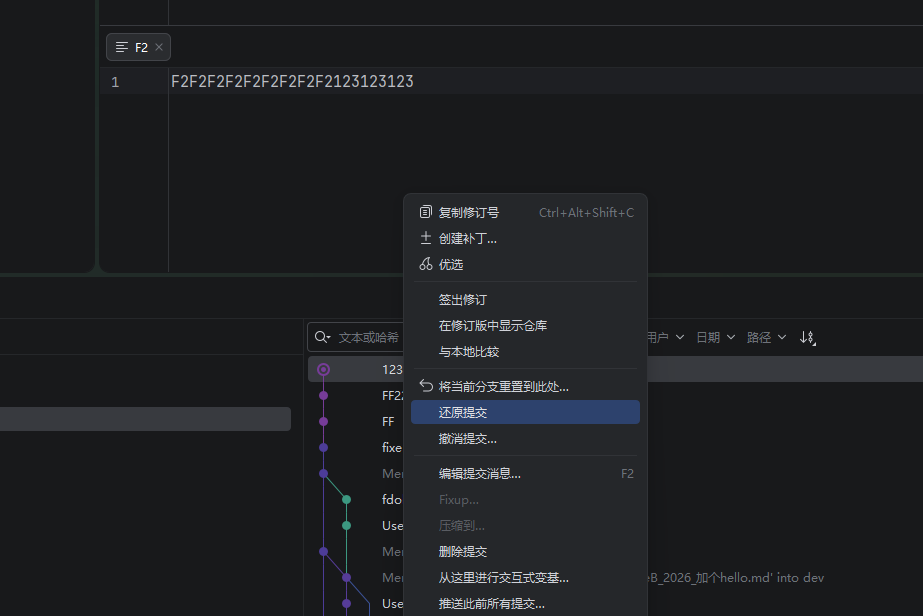Focus the 文本或哈希 search field
This screenshot has width=923, height=616.
click(x=369, y=337)
